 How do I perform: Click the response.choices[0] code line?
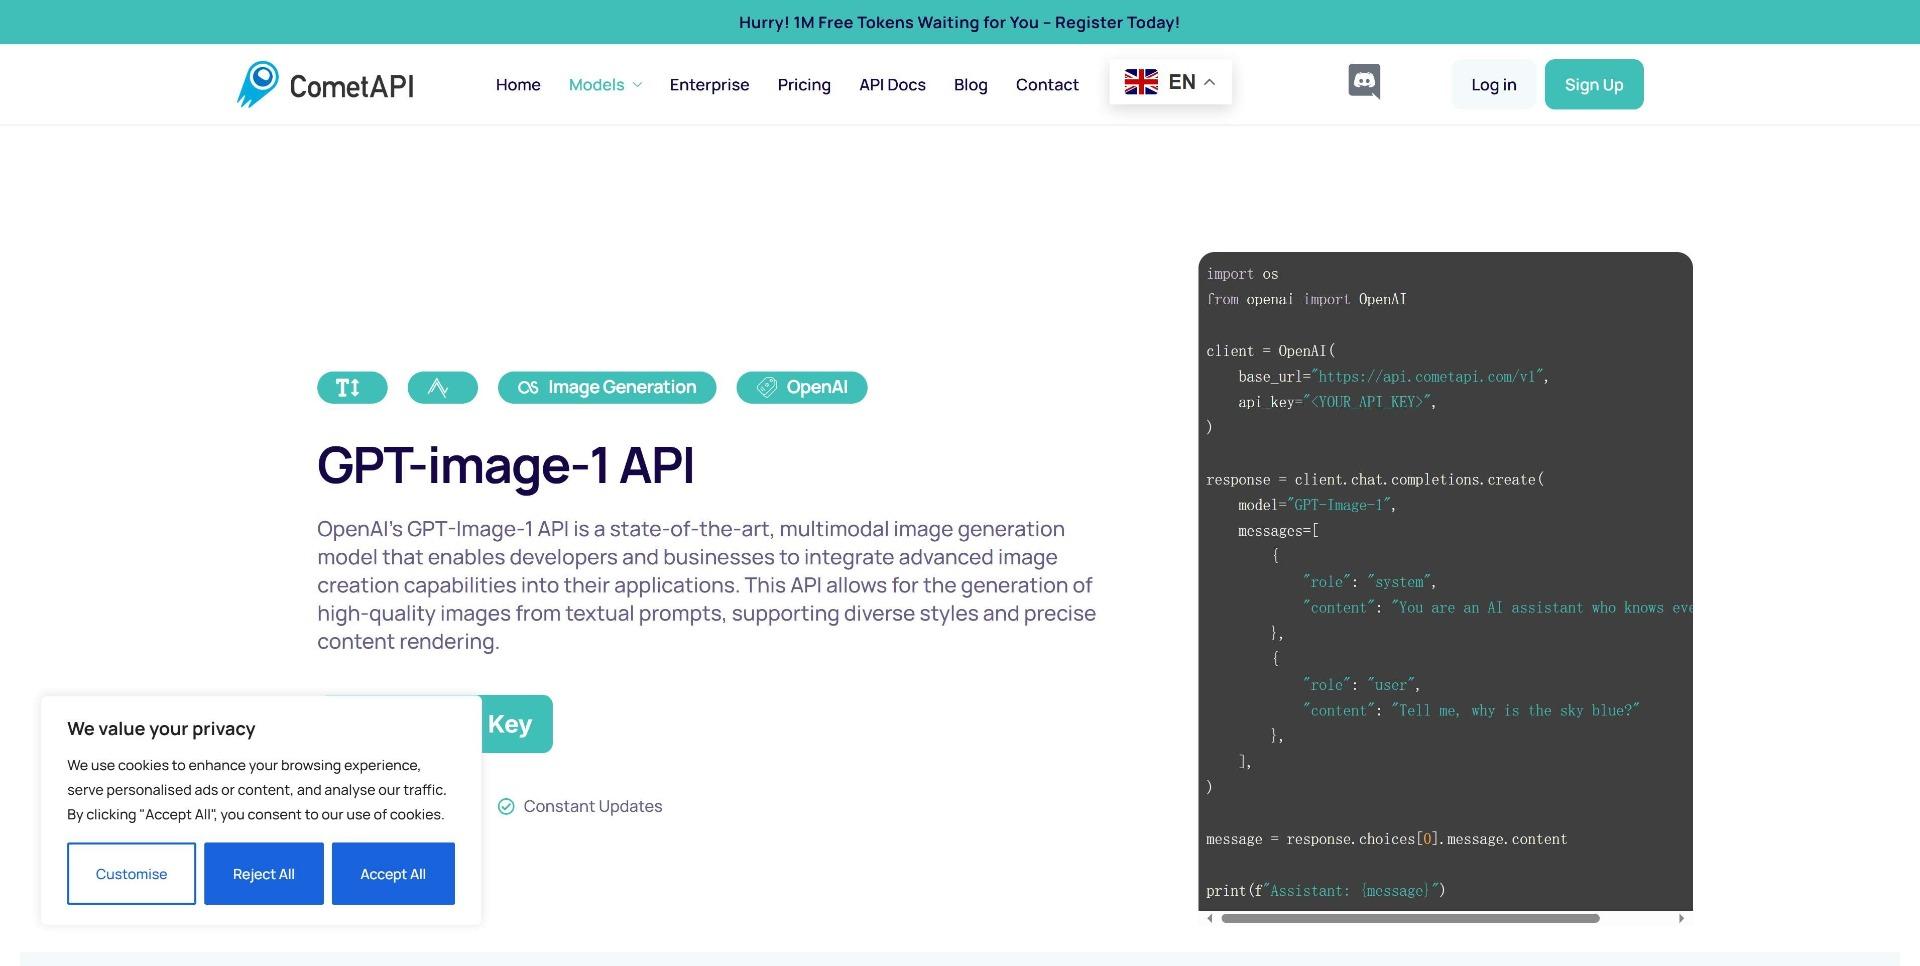[x=1386, y=839]
